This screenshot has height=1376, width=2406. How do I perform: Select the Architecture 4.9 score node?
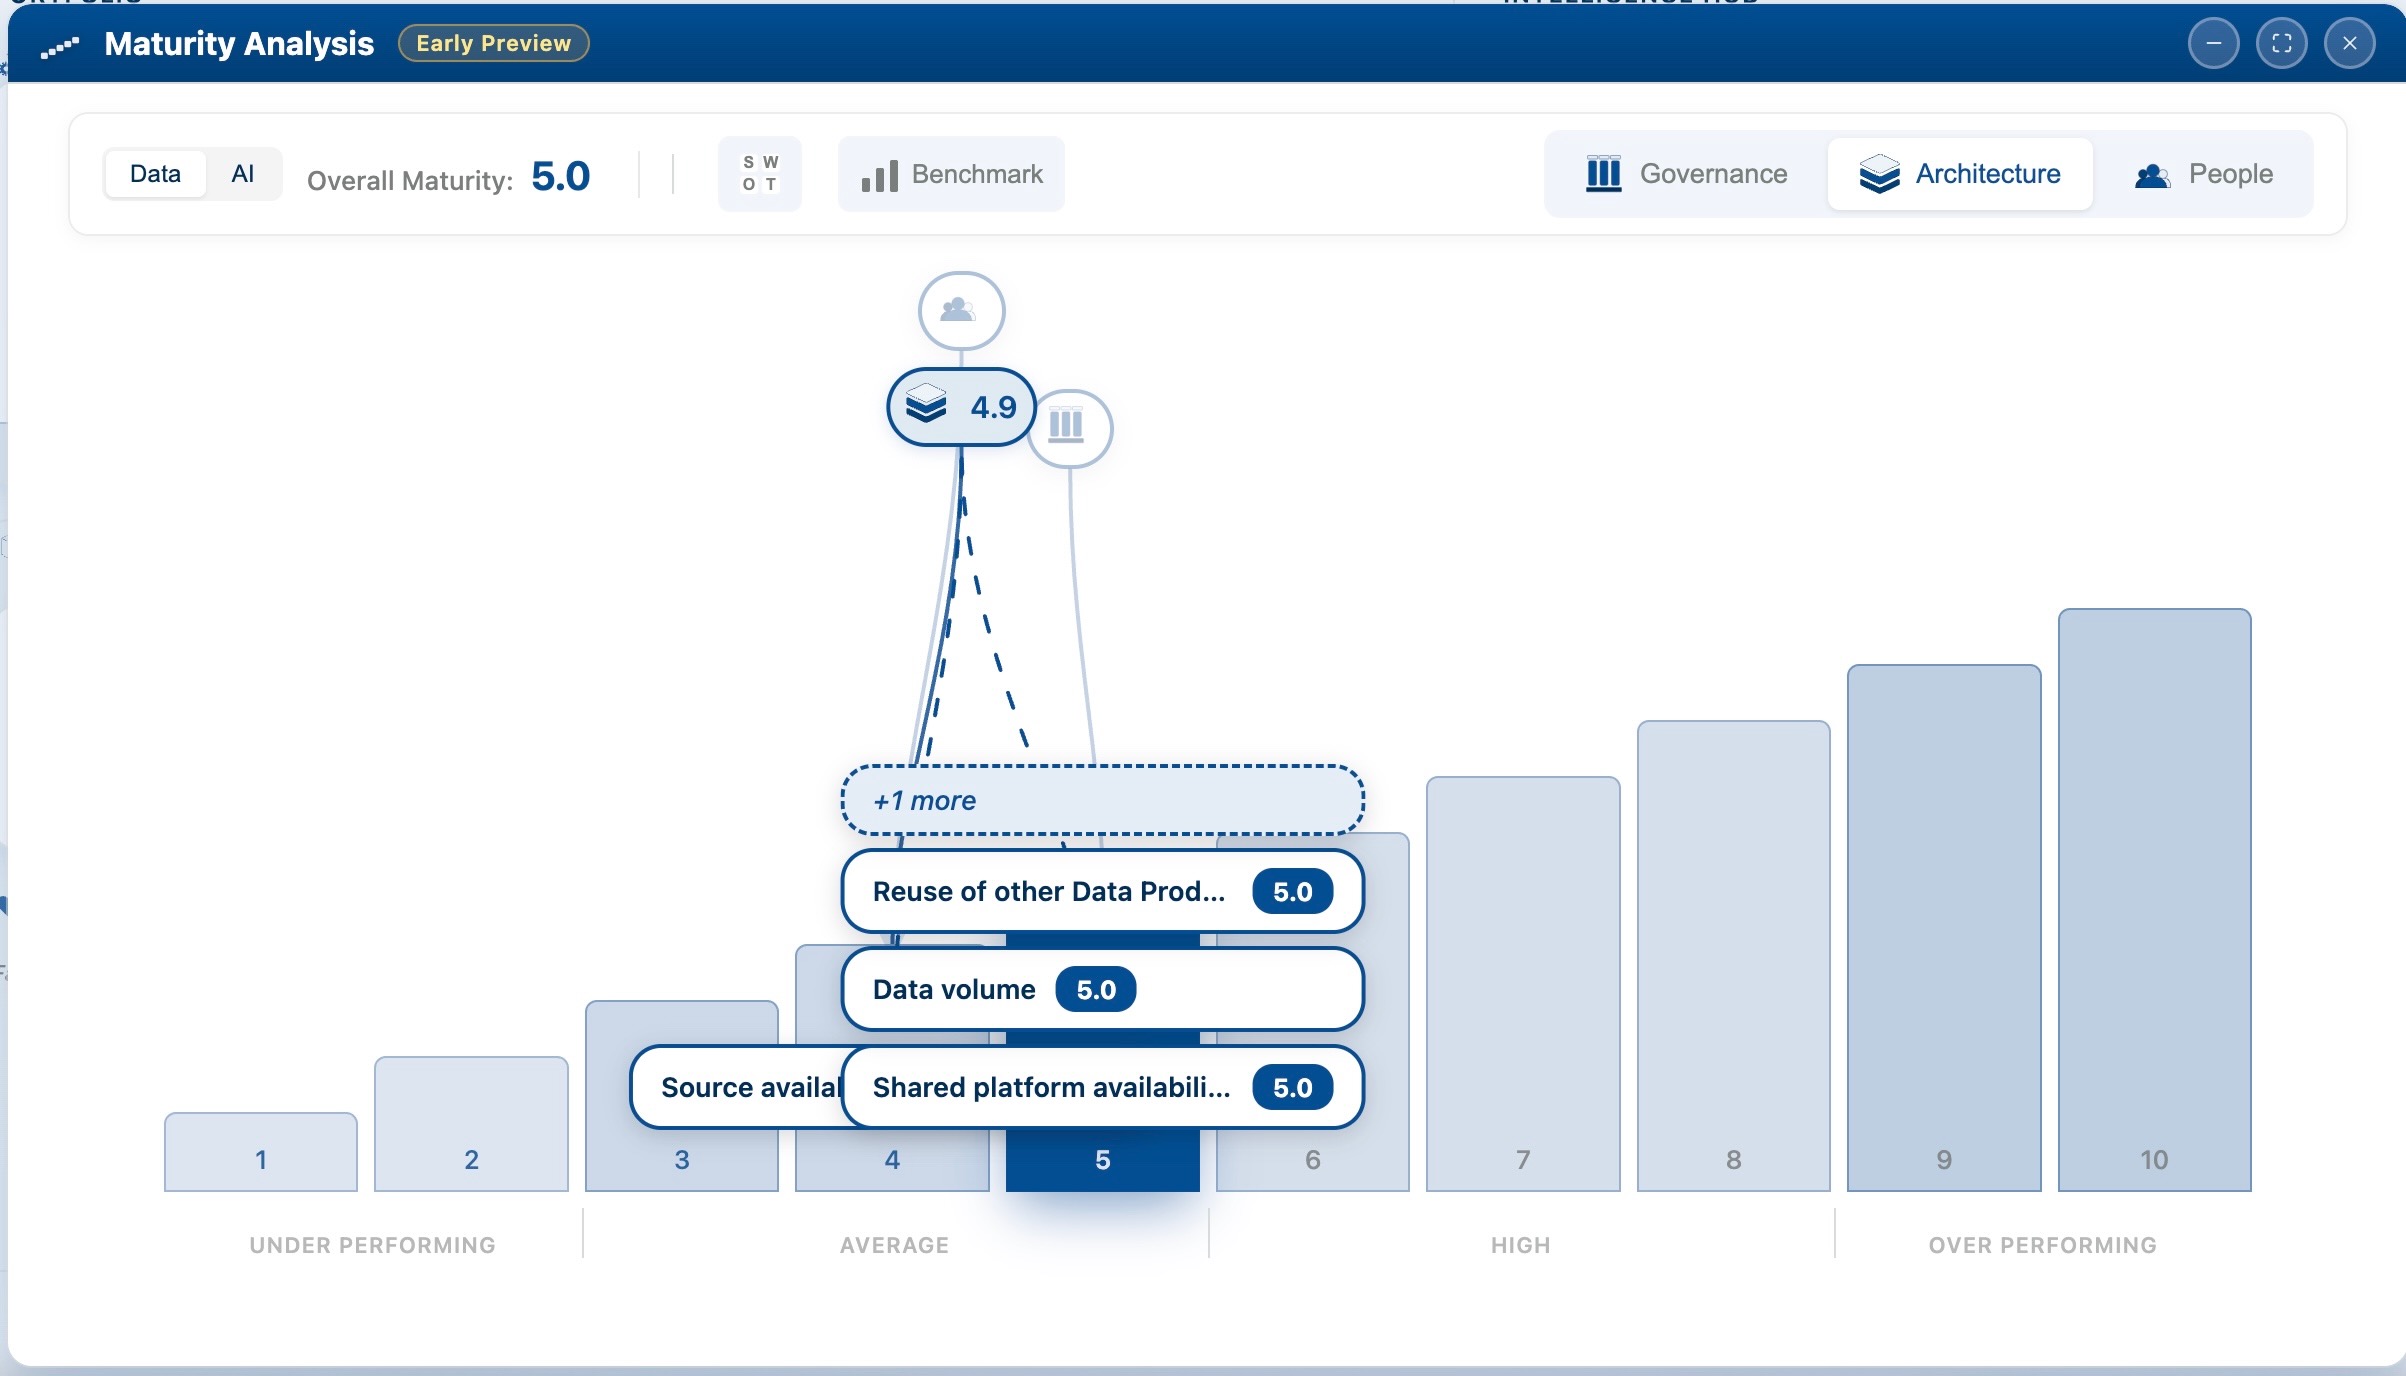[961, 407]
